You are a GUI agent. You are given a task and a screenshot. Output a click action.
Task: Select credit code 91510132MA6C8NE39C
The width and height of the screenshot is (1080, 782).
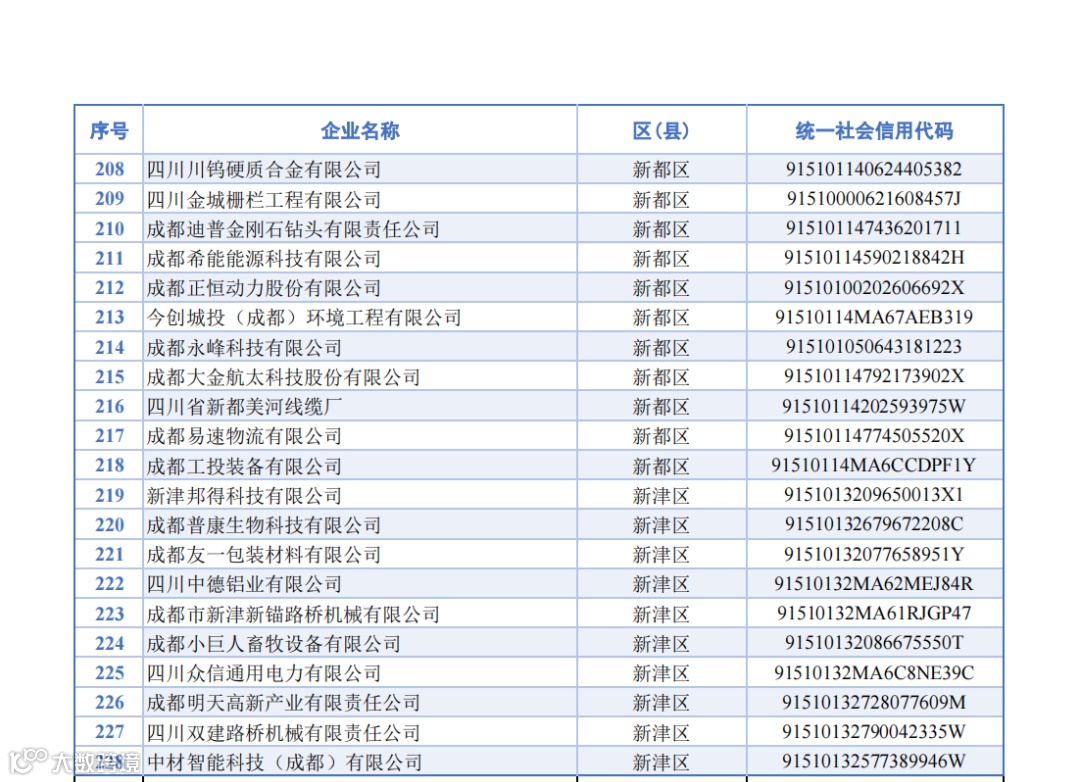click(x=874, y=672)
